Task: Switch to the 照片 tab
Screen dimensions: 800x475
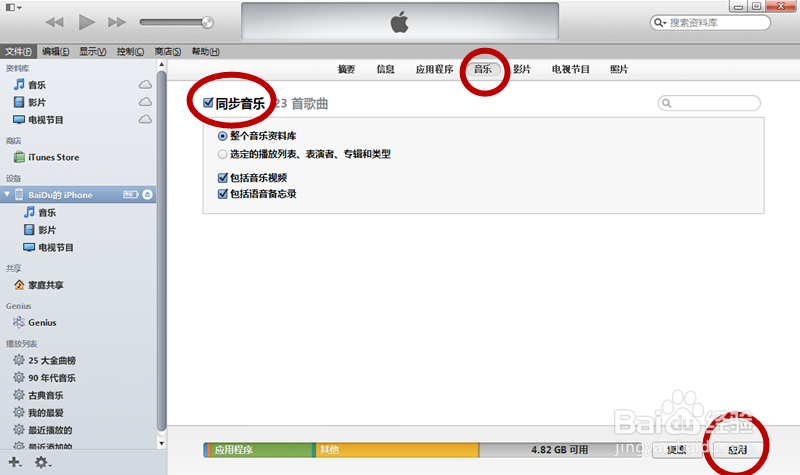Action: point(619,69)
